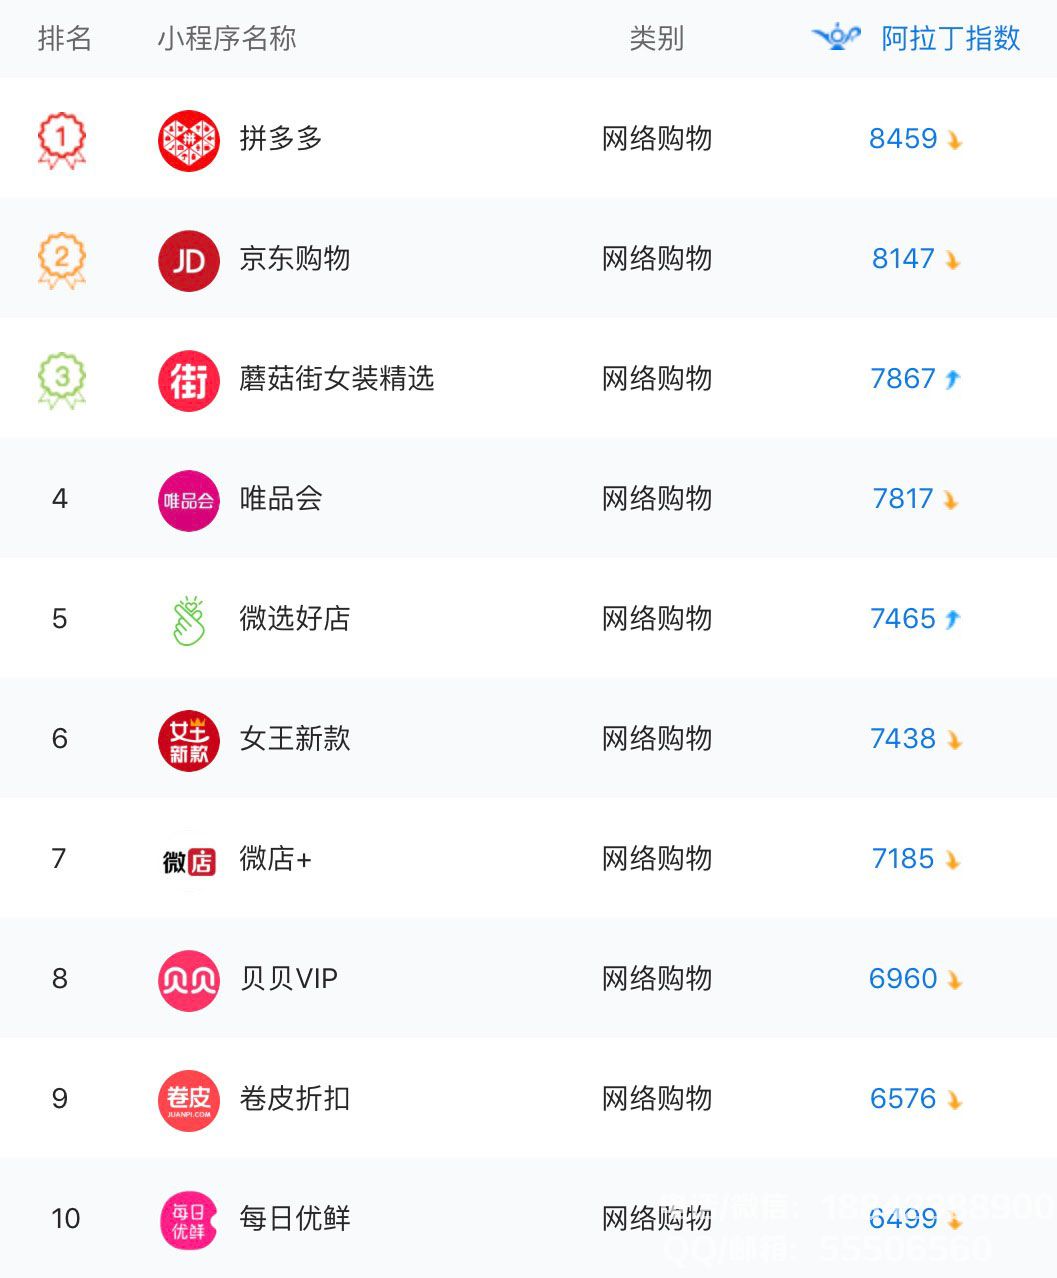Screen dimensions: 1057x1278
Task: Open the 卷皮 juanpi.com logo
Action: pos(189,1100)
